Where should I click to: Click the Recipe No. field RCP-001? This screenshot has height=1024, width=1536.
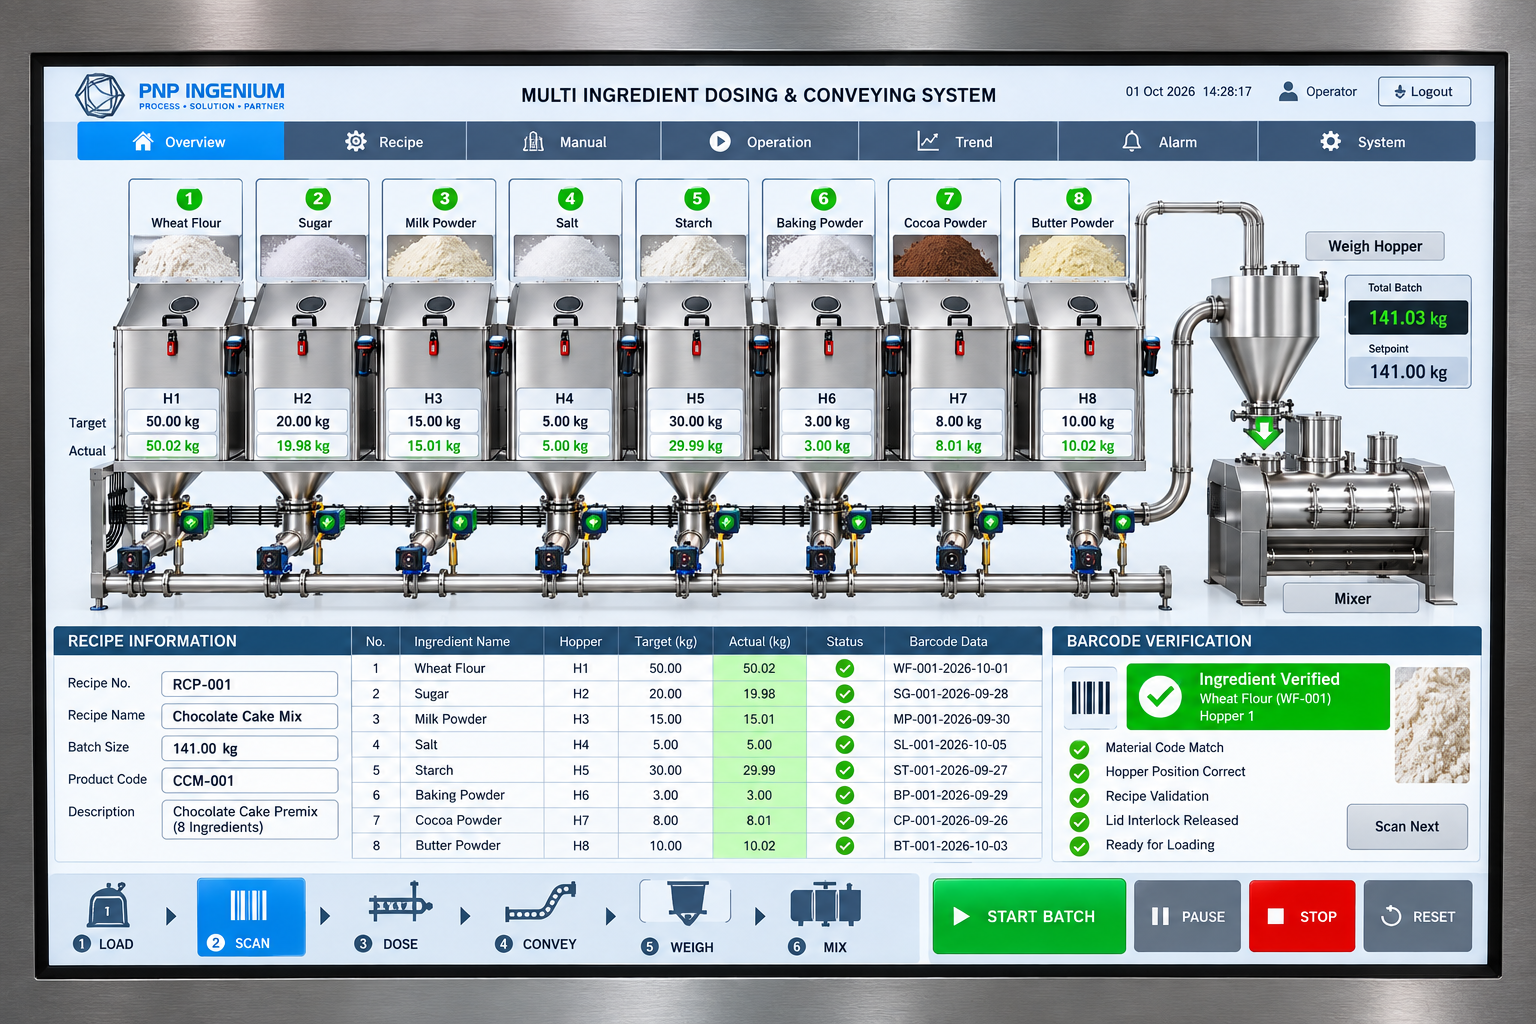(250, 684)
